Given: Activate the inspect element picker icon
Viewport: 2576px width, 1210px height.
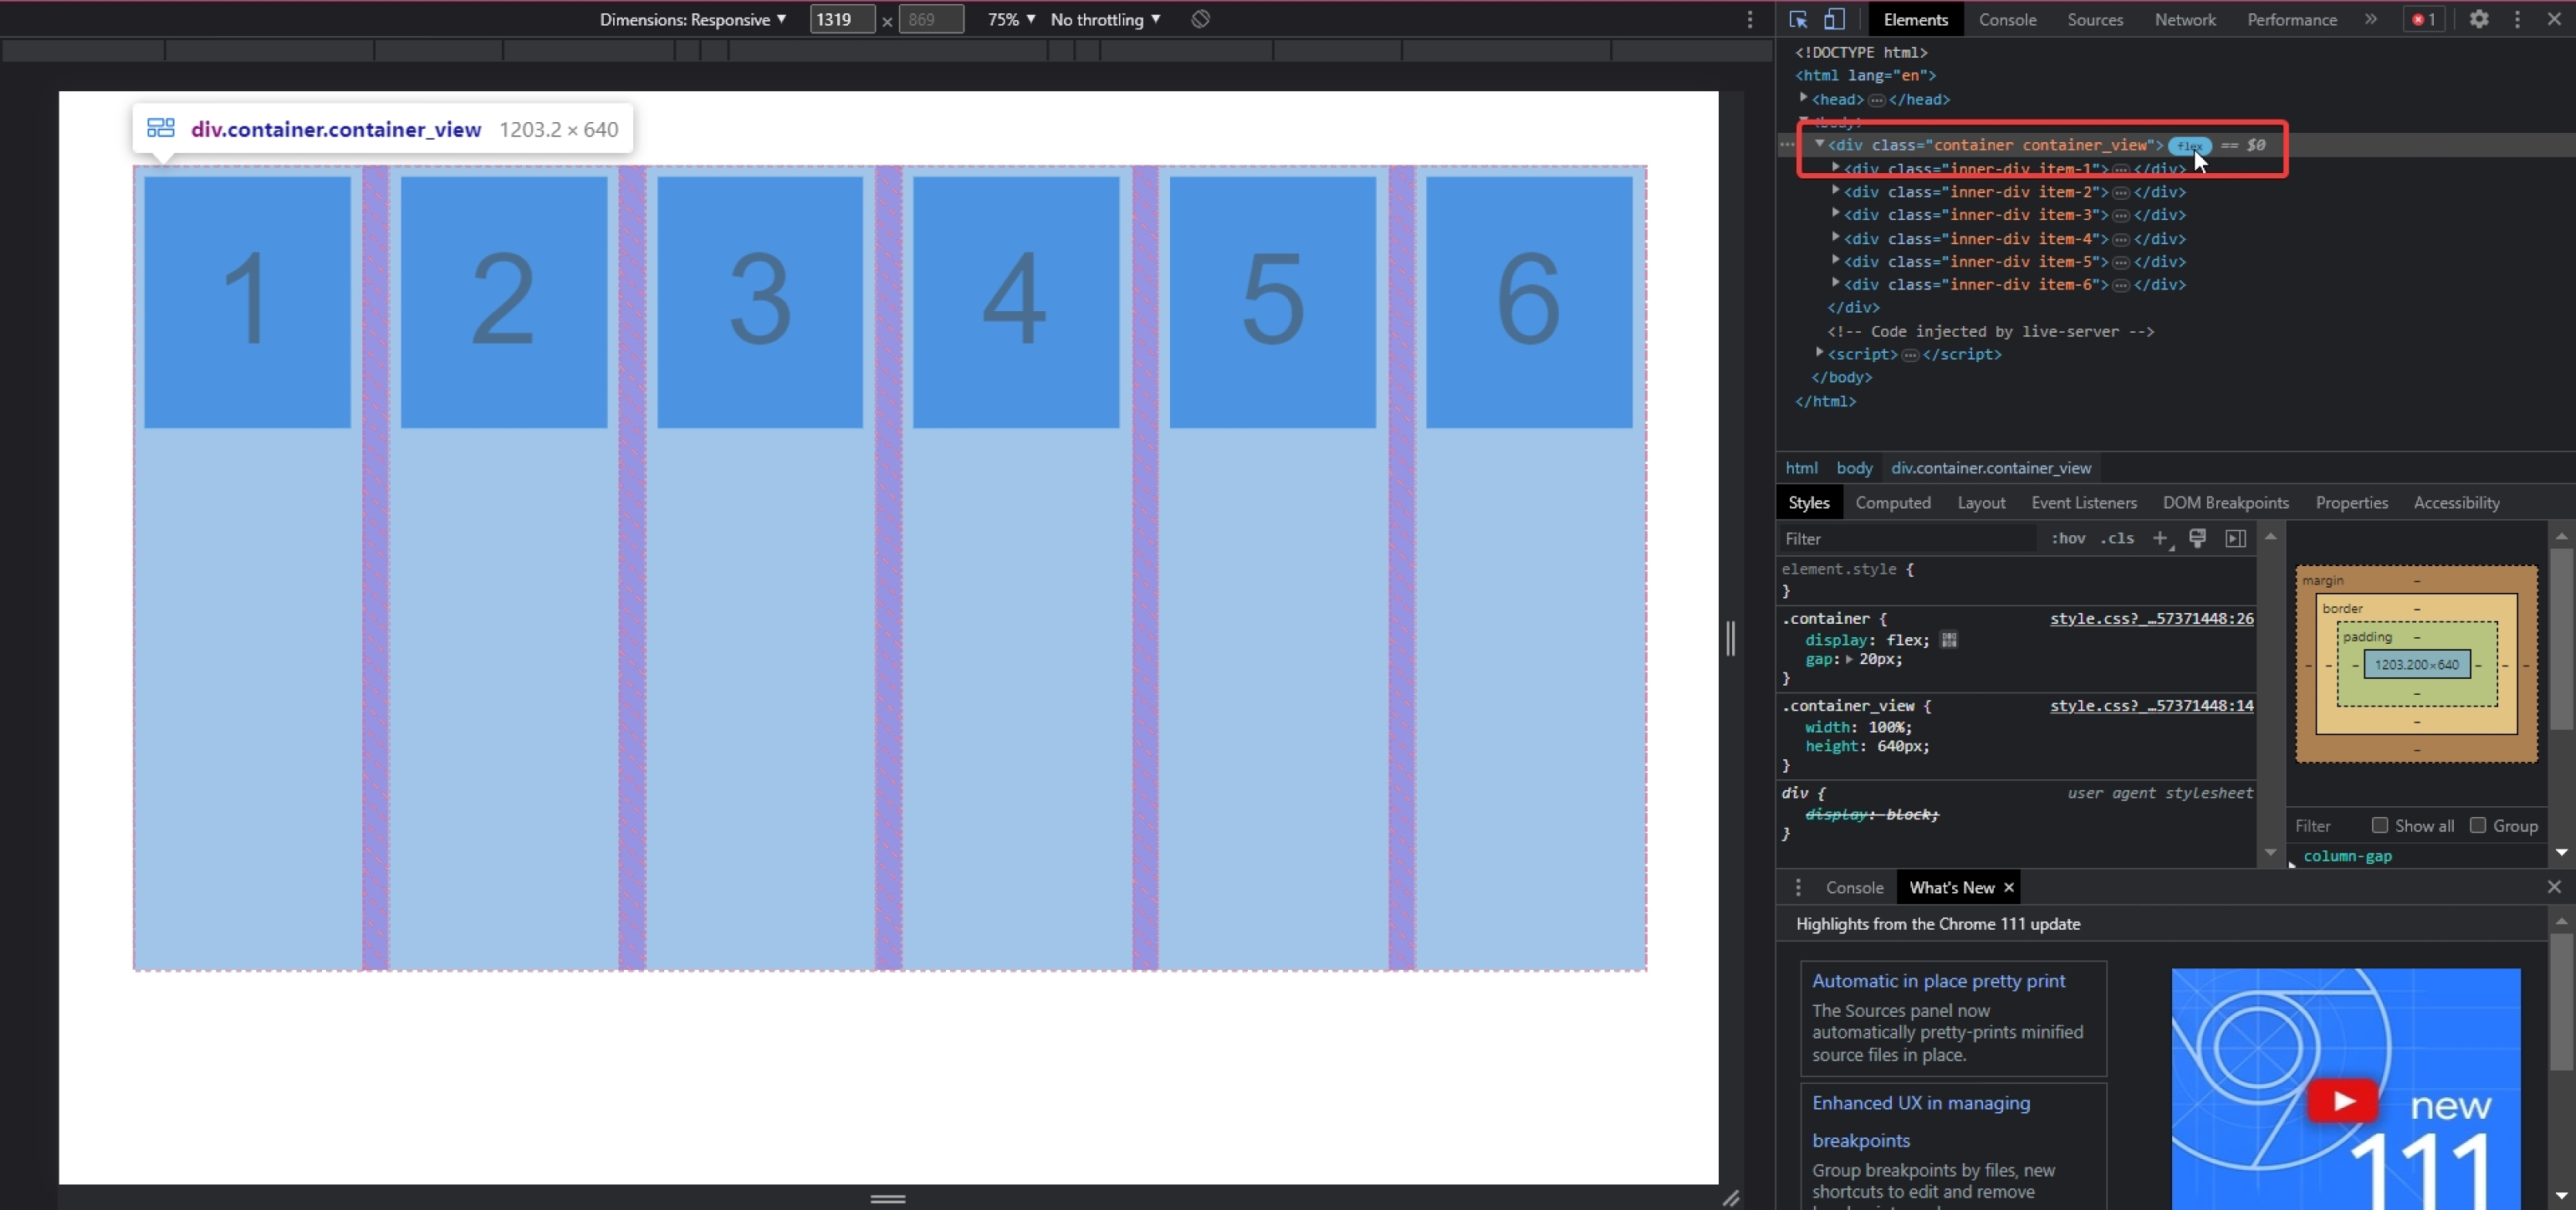Looking at the screenshot, I should (1798, 19).
